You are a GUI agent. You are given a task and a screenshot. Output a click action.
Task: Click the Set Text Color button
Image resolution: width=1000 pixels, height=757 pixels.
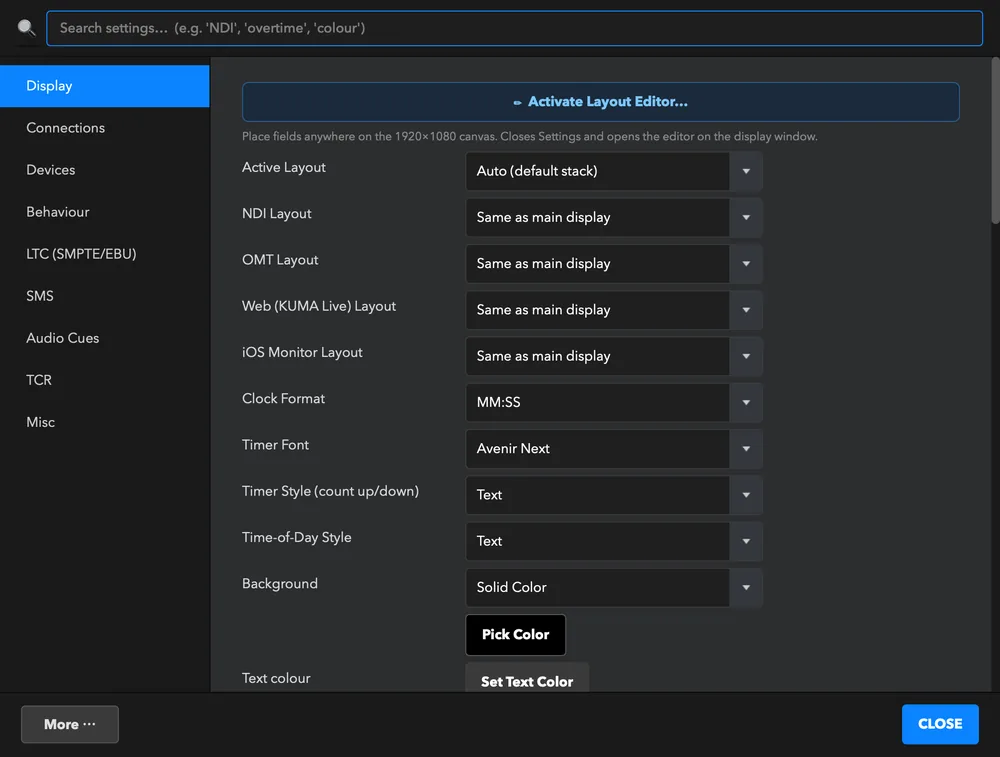pos(527,679)
